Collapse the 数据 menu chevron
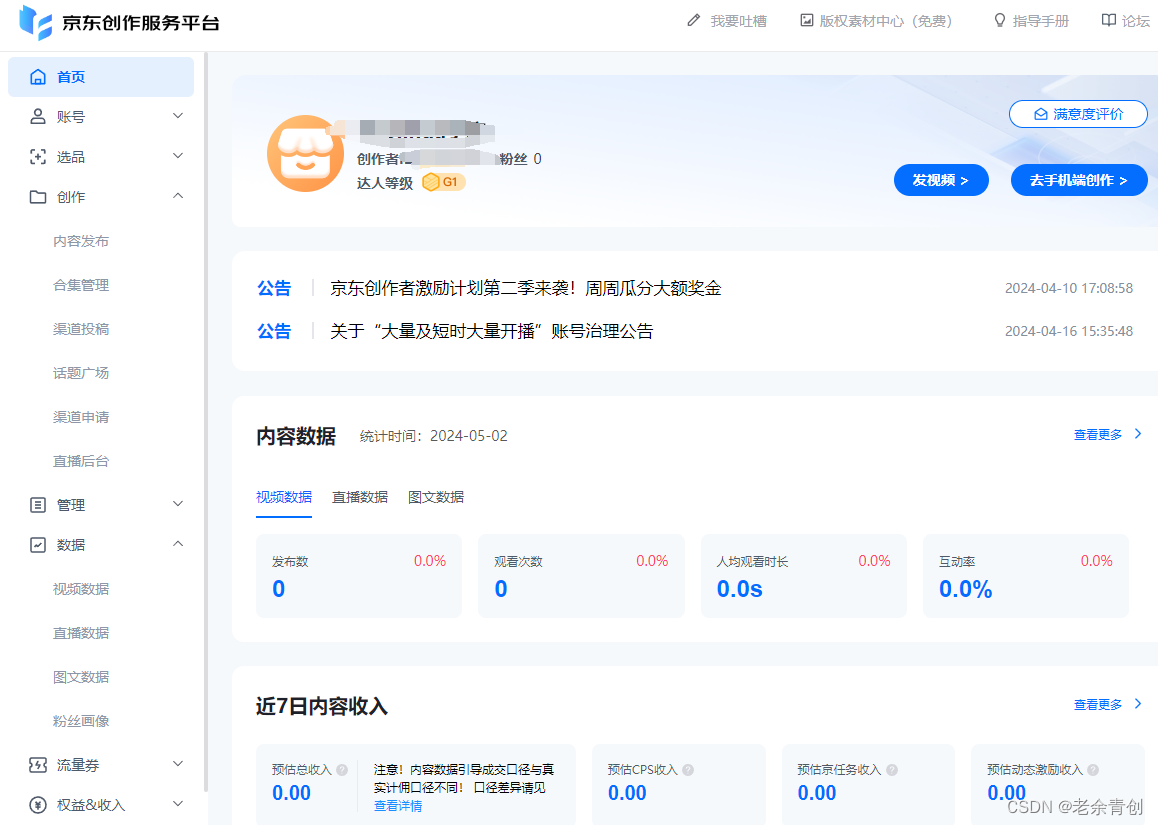The height and width of the screenshot is (825, 1158). [178, 544]
